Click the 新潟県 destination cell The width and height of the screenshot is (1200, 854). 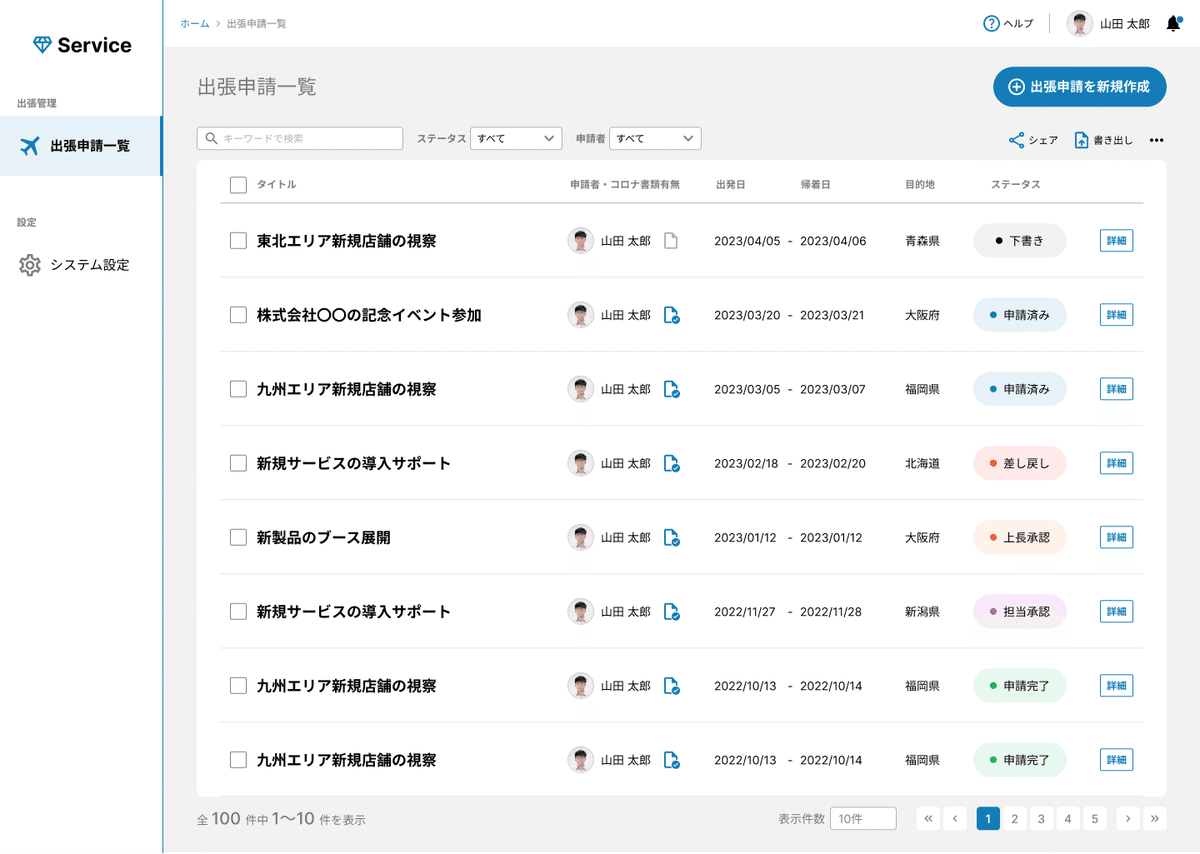(x=922, y=611)
